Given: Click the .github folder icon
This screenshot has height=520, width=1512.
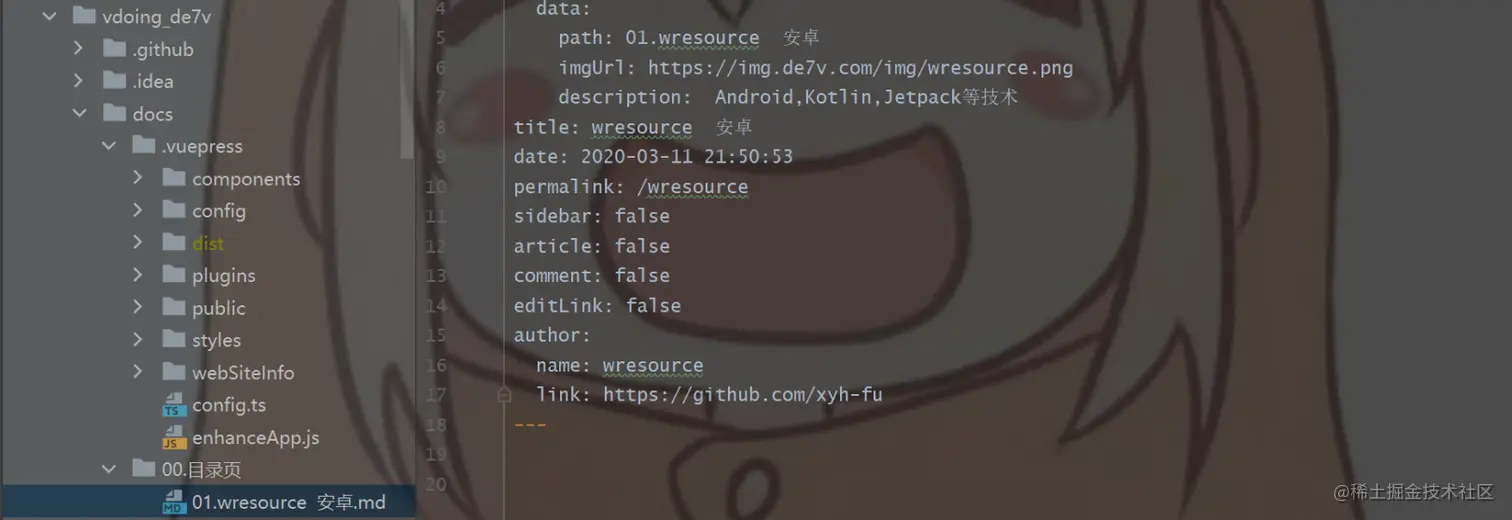Looking at the screenshot, I should pos(115,49).
